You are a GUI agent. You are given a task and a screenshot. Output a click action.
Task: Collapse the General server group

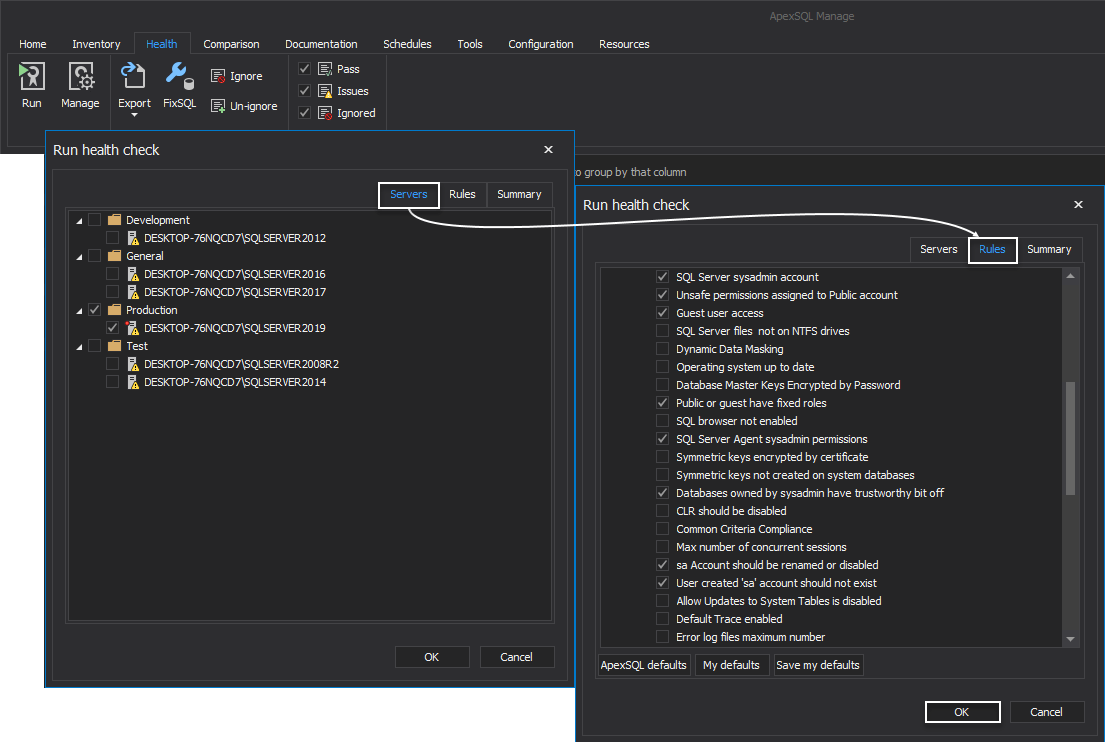click(x=80, y=256)
